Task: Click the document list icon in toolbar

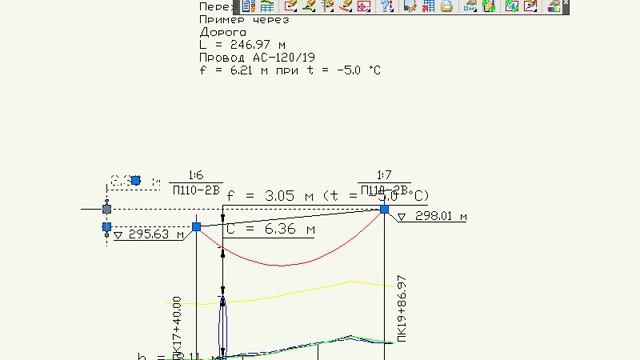Action: [x=248, y=6]
